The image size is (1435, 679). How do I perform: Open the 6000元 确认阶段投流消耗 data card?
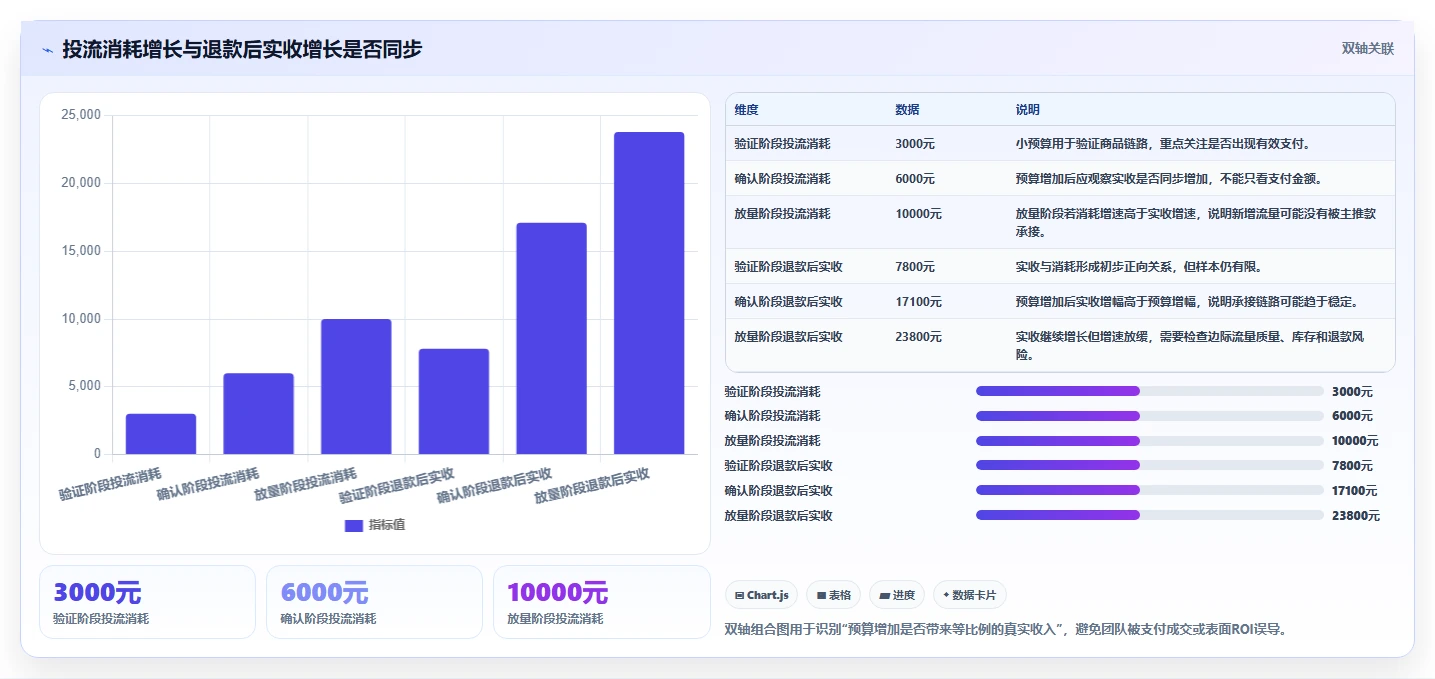[x=374, y=602]
